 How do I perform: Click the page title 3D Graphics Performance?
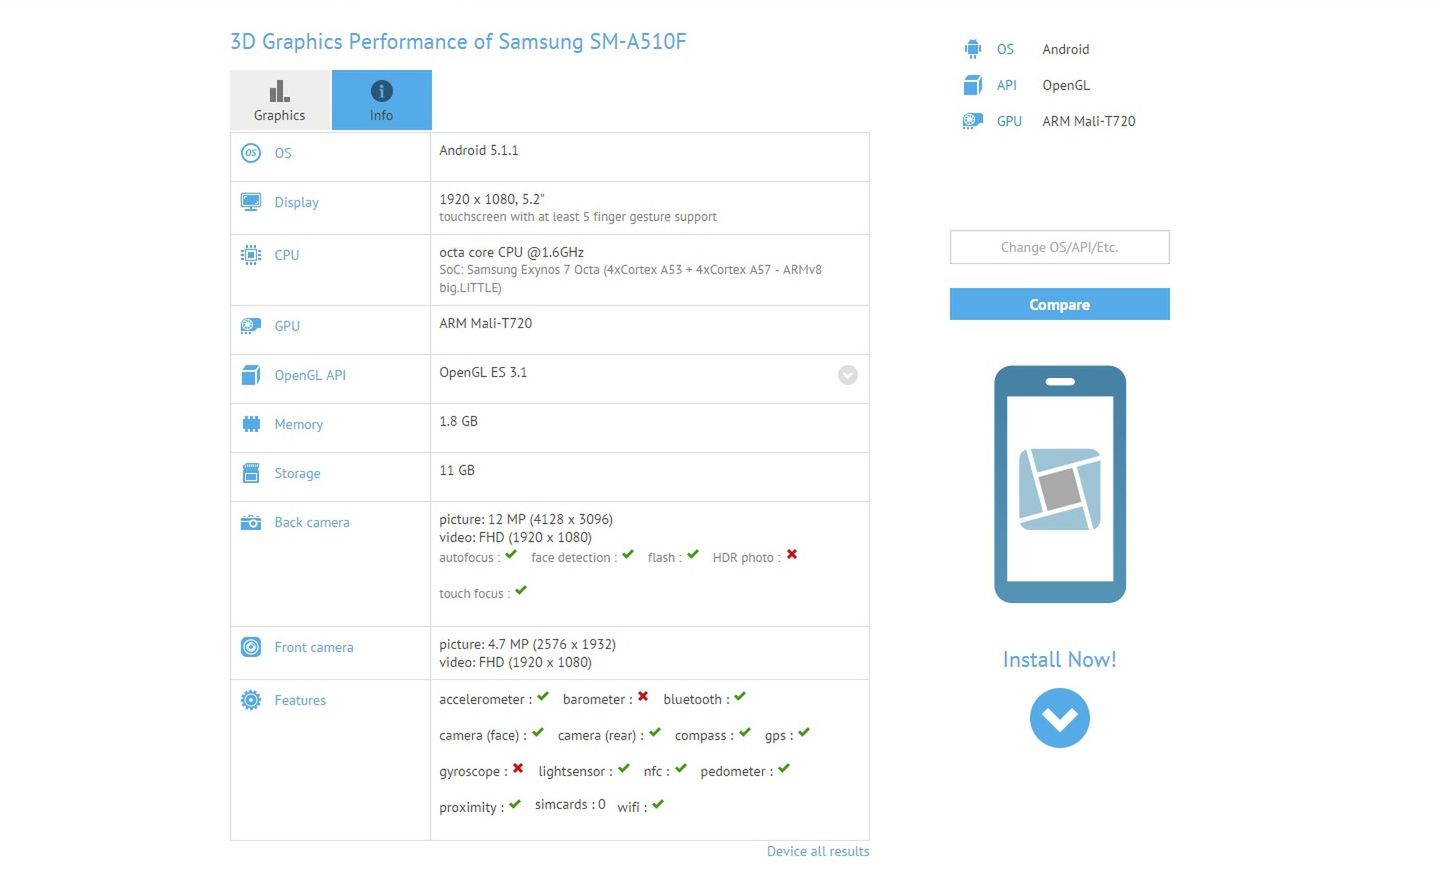point(458,41)
